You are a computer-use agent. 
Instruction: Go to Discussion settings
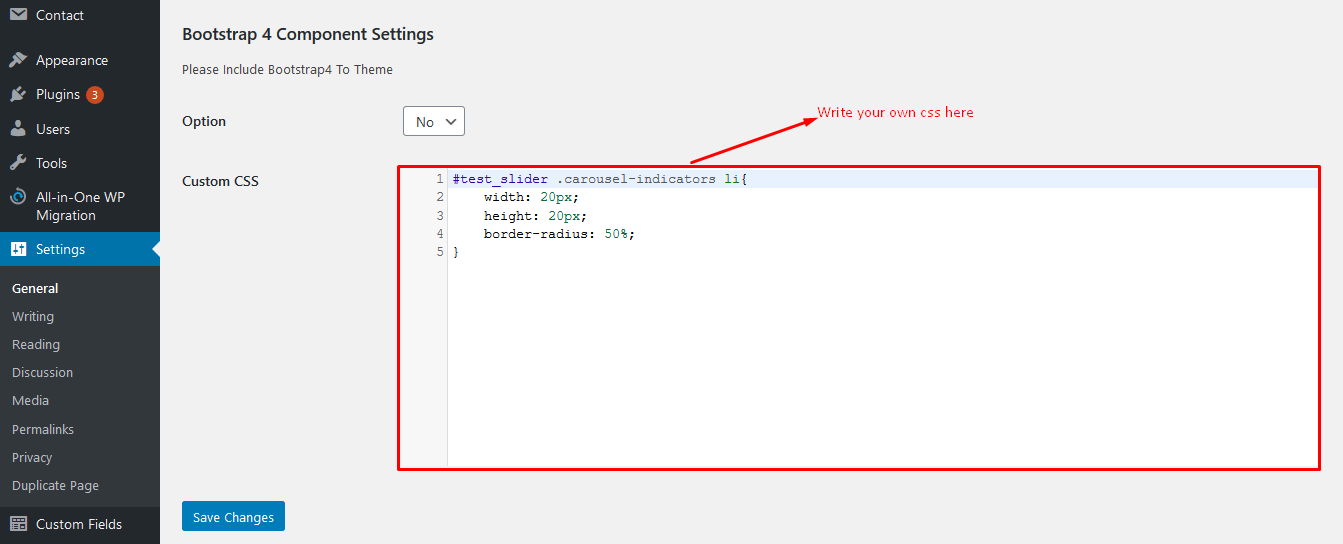click(x=42, y=372)
